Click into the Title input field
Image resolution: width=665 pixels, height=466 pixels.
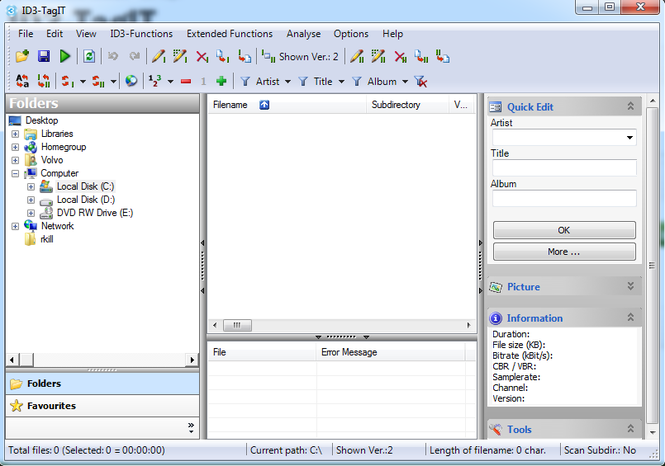point(564,168)
